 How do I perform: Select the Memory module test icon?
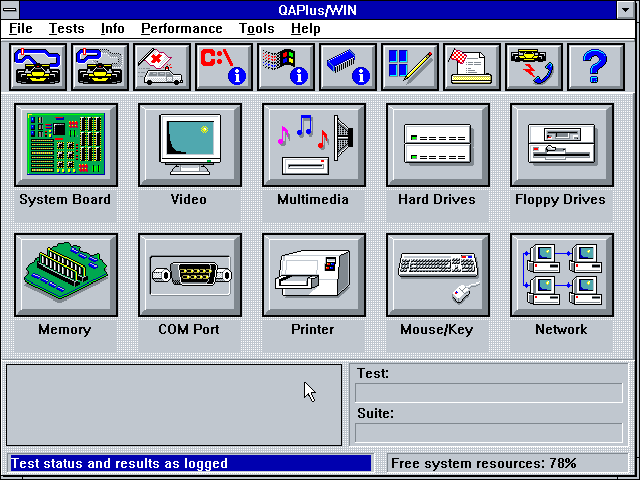66,275
